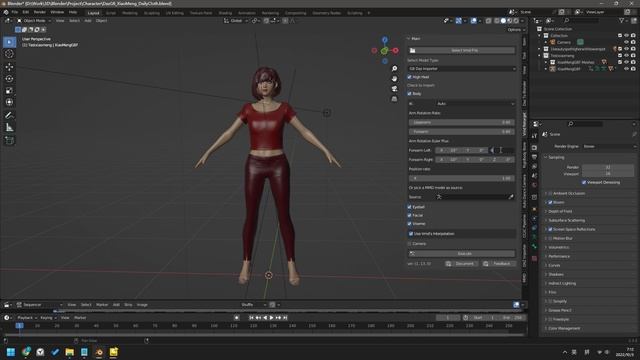
Task: Select the Scale tool
Action: coord(9,91)
